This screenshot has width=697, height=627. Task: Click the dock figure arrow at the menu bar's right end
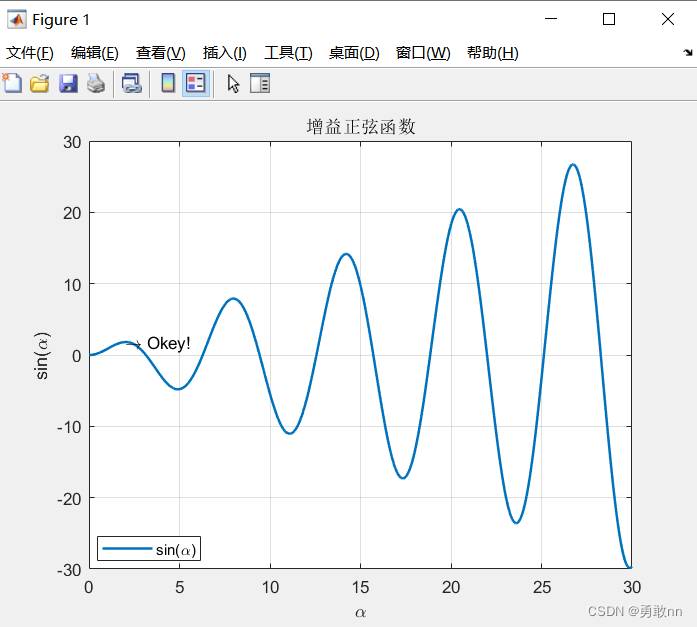(x=688, y=52)
